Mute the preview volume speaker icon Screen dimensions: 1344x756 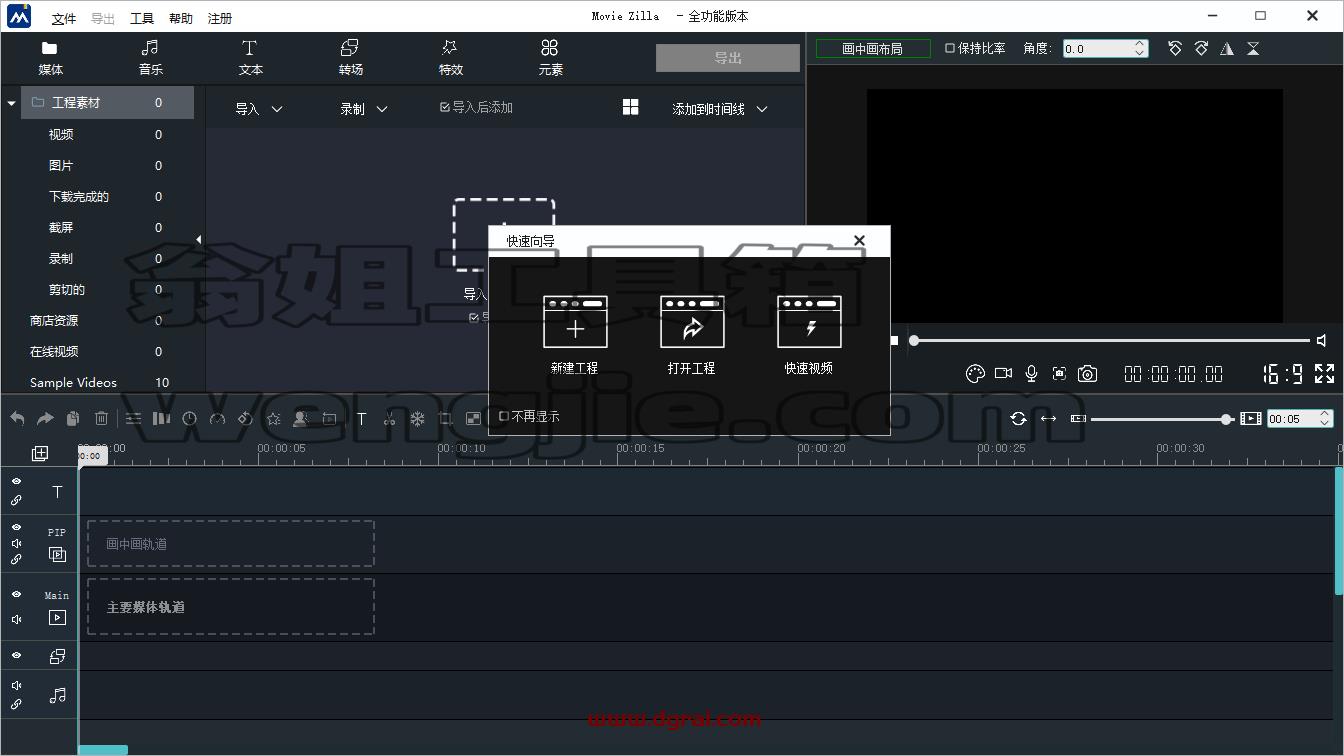coord(1322,340)
